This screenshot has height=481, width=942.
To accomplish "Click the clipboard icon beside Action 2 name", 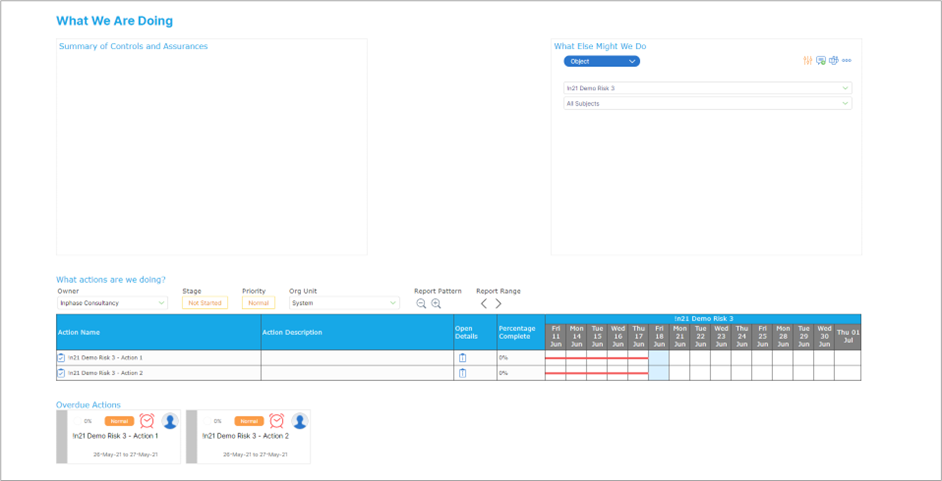I will [61, 373].
